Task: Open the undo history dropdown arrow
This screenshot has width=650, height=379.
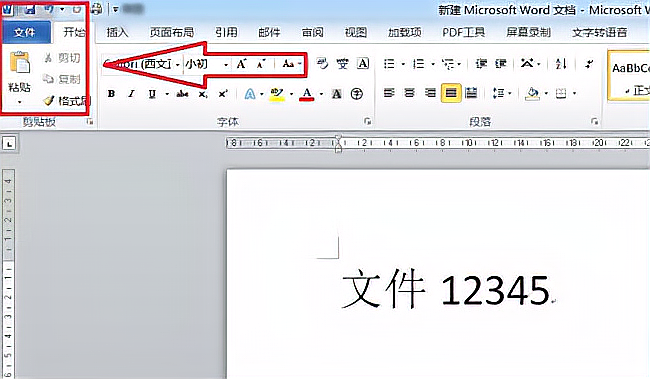Action: pos(62,9)
